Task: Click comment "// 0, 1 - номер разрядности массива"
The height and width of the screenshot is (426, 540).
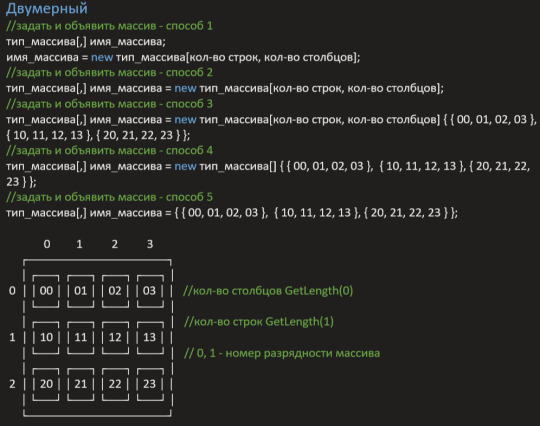Action: click(x=282, y=353)
